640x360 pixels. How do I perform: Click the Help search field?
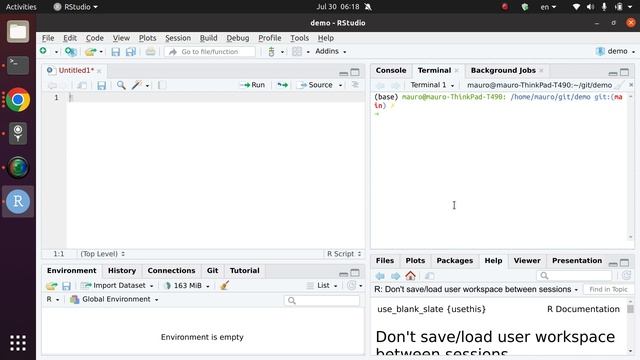[575, 276]
